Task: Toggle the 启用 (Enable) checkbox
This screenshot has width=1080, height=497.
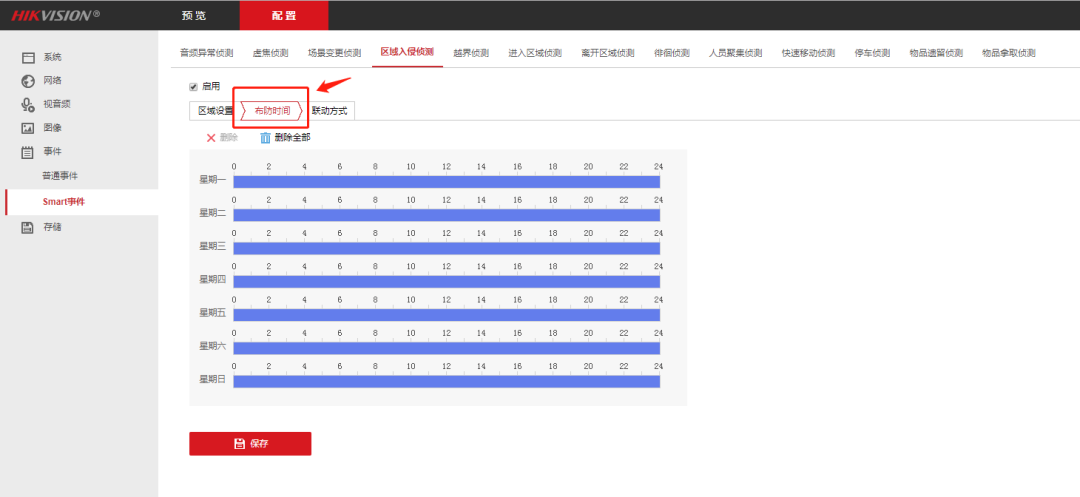Action: (194, 87)
